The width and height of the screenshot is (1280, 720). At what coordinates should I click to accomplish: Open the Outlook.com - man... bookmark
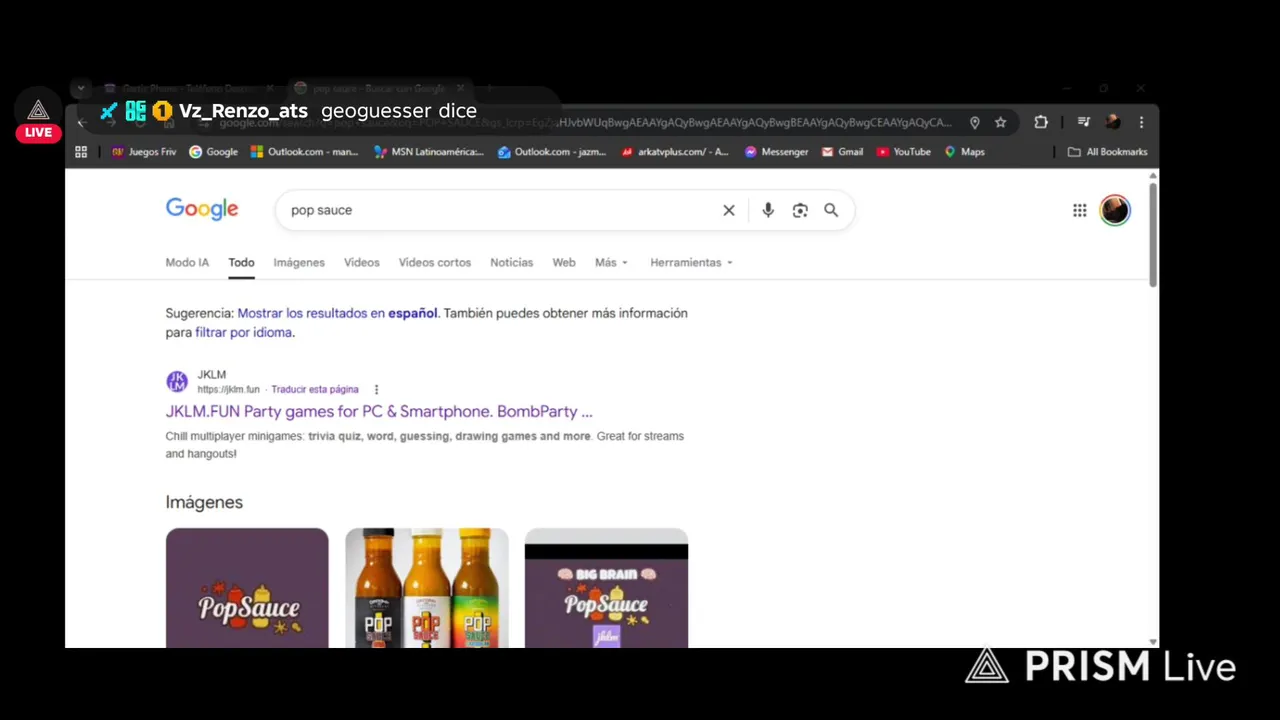click(304, 152)
